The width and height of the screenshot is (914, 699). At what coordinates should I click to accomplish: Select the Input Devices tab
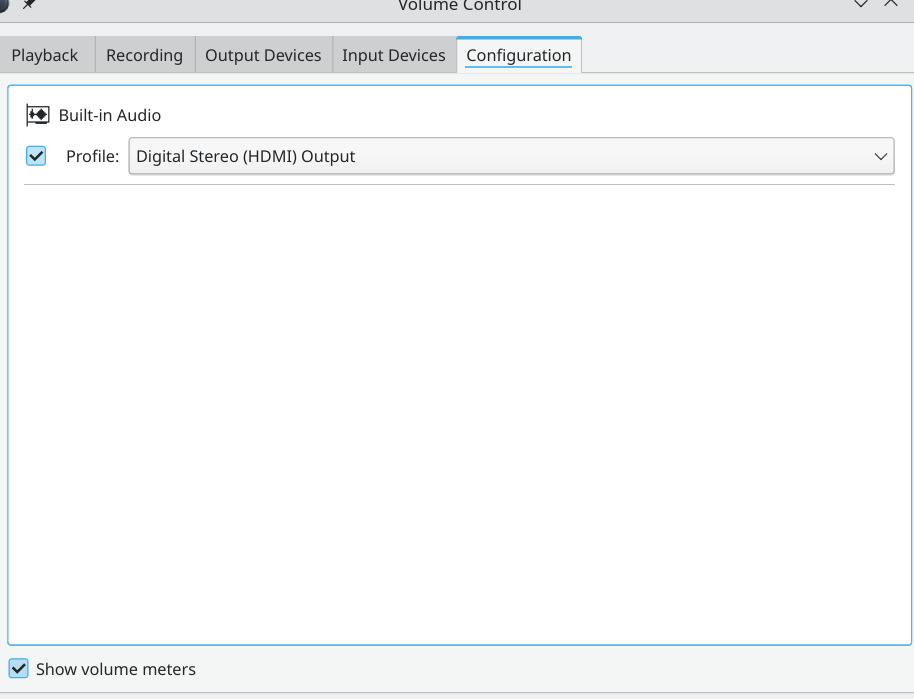coord(393,55)
